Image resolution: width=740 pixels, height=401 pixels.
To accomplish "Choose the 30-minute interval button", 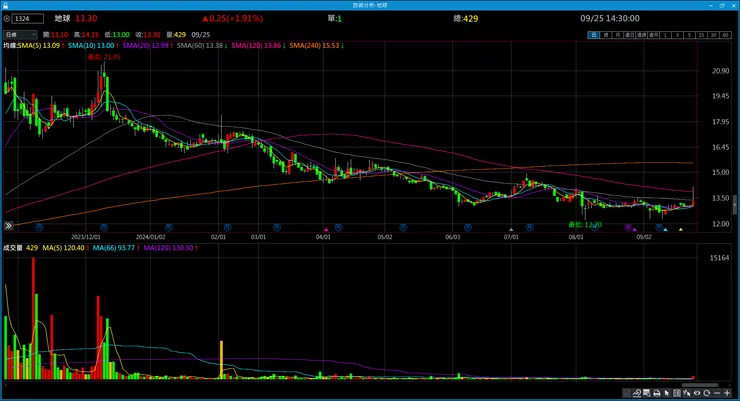I will pos(713,35).
